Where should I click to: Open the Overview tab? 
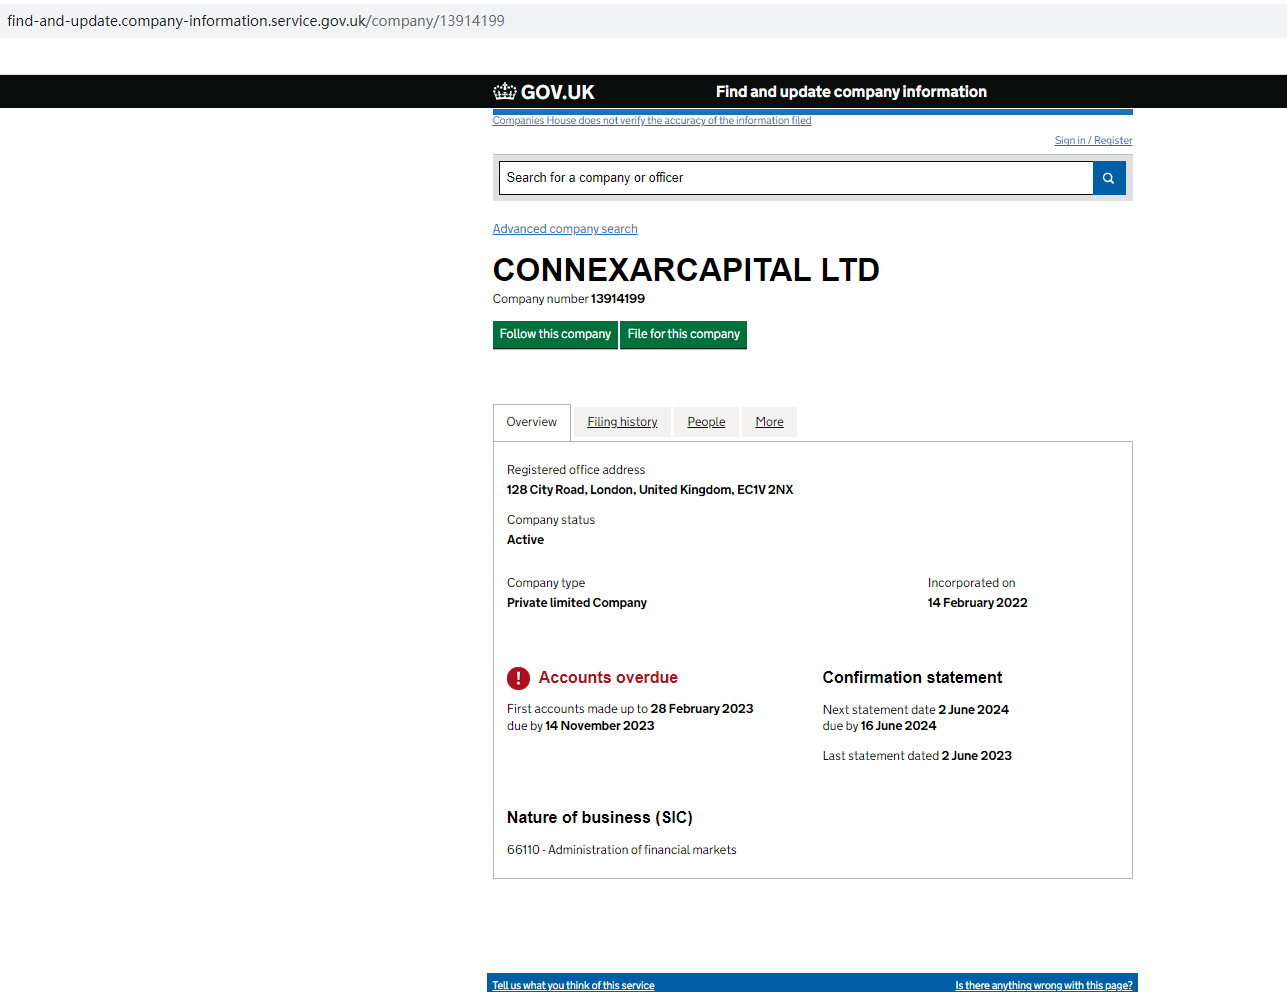532,422
